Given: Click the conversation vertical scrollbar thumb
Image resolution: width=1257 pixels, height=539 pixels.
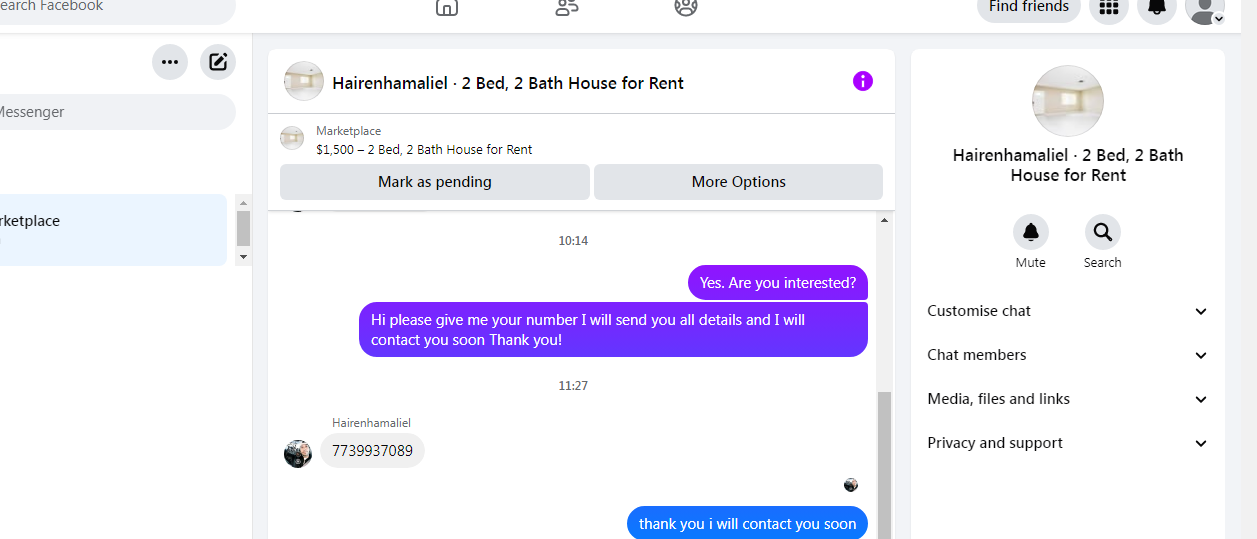Looking at the screenshot, I should coord(884,465).
